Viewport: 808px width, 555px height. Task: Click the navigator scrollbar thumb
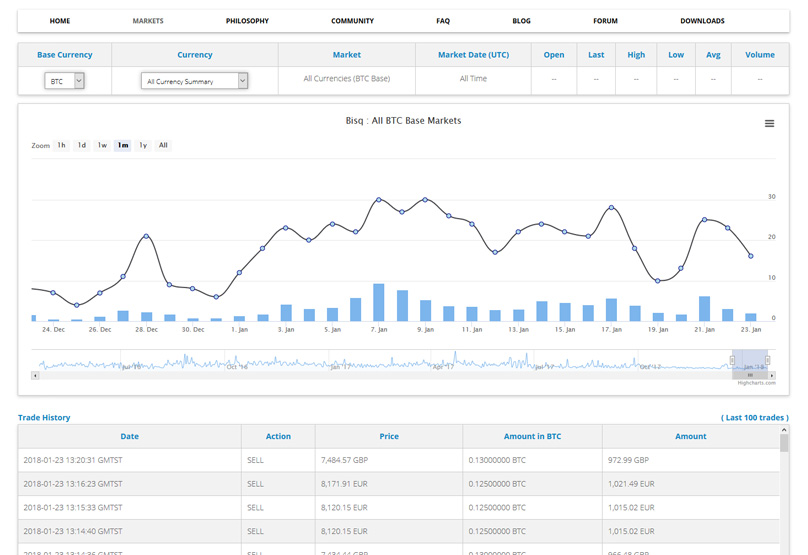[x=750, y=376]
